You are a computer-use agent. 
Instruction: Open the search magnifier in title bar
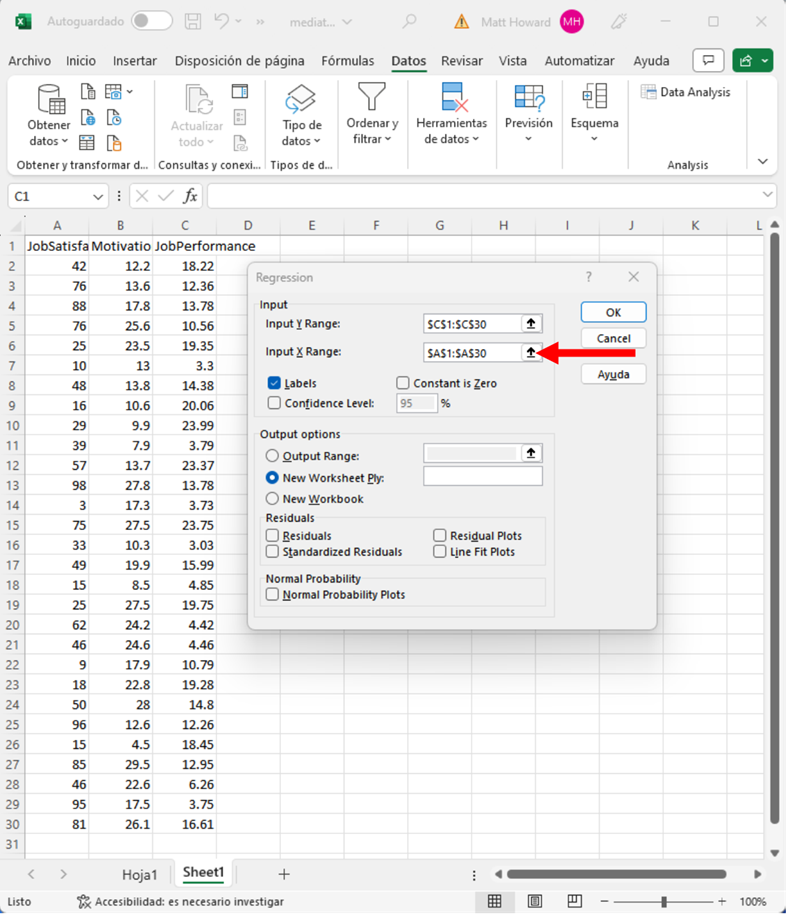[x=409, y=21]
